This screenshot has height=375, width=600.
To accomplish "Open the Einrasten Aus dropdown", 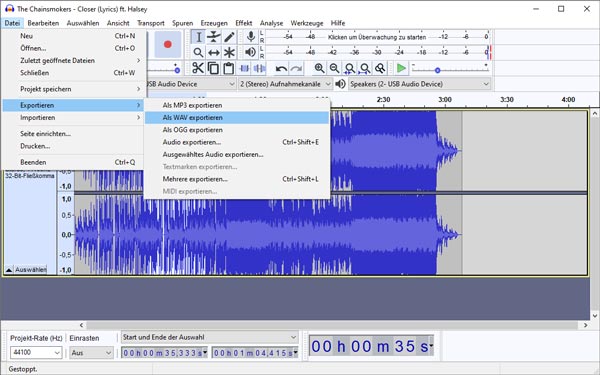I will pos(91,353).
